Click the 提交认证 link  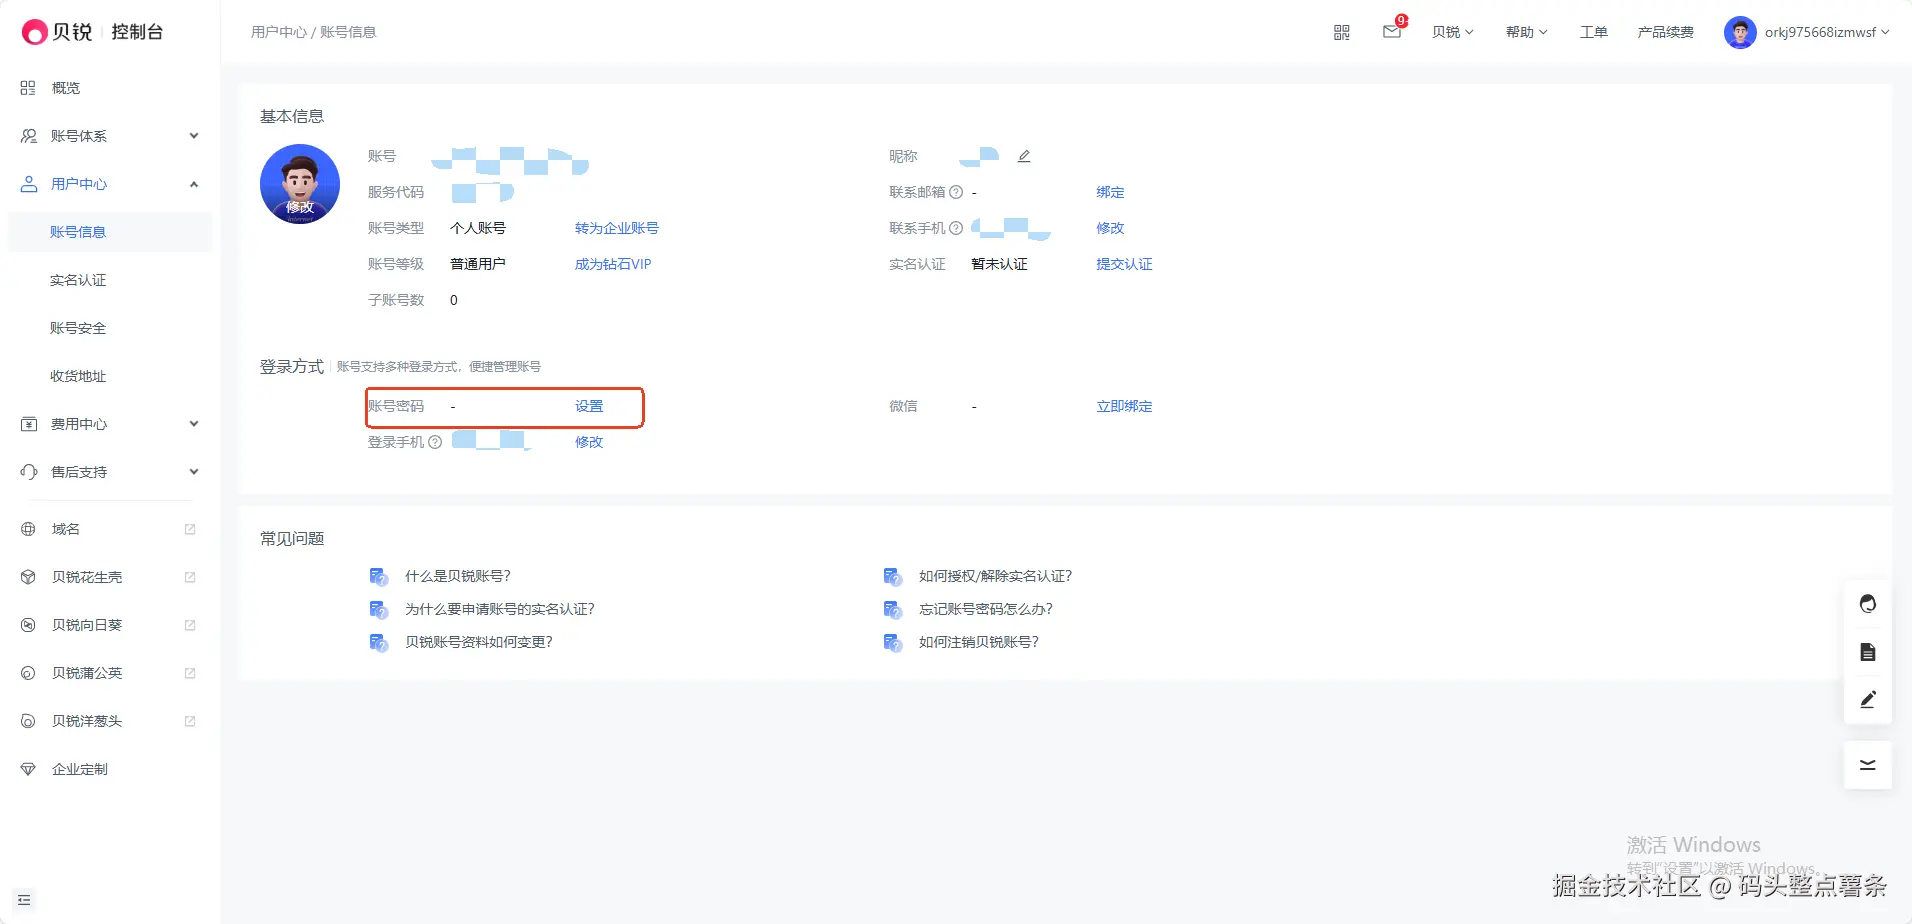(1124, 264)
